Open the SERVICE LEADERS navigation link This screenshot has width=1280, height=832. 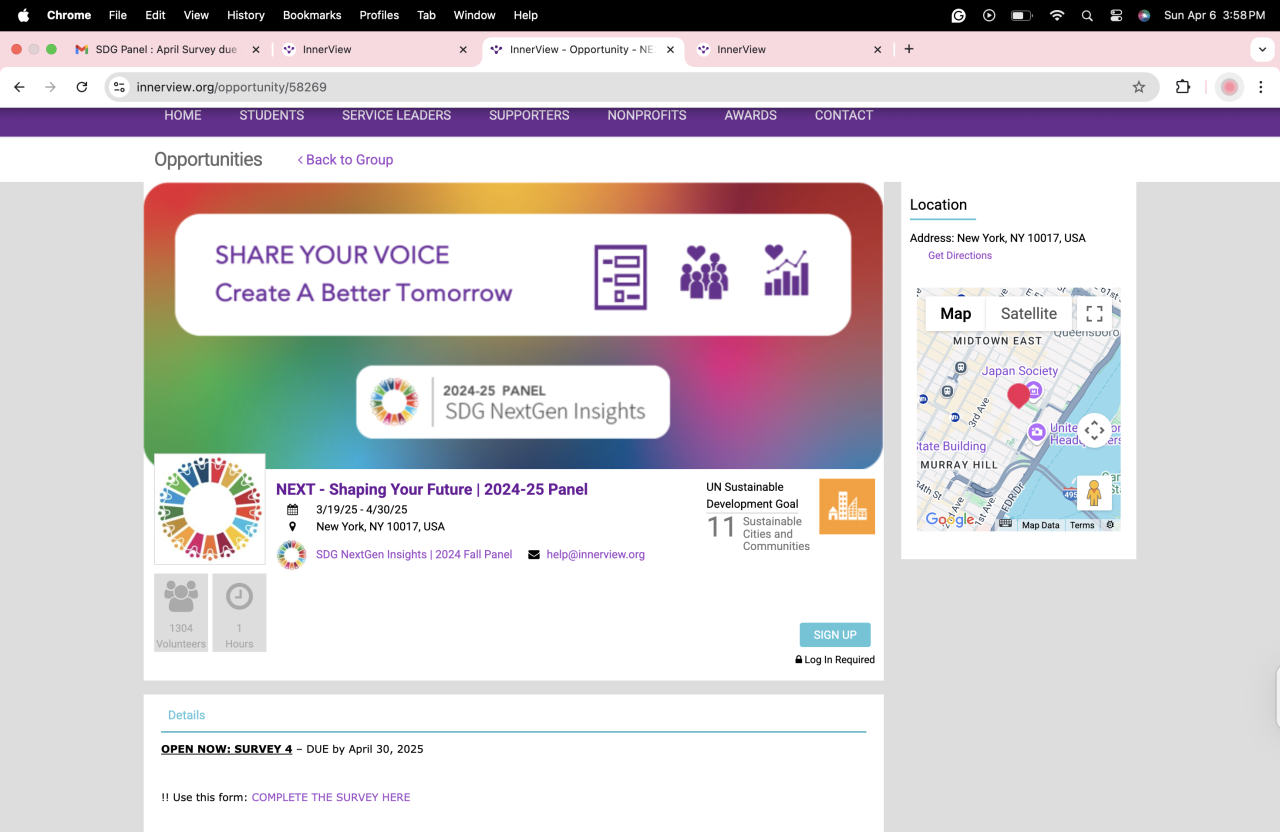pos(396,115)
